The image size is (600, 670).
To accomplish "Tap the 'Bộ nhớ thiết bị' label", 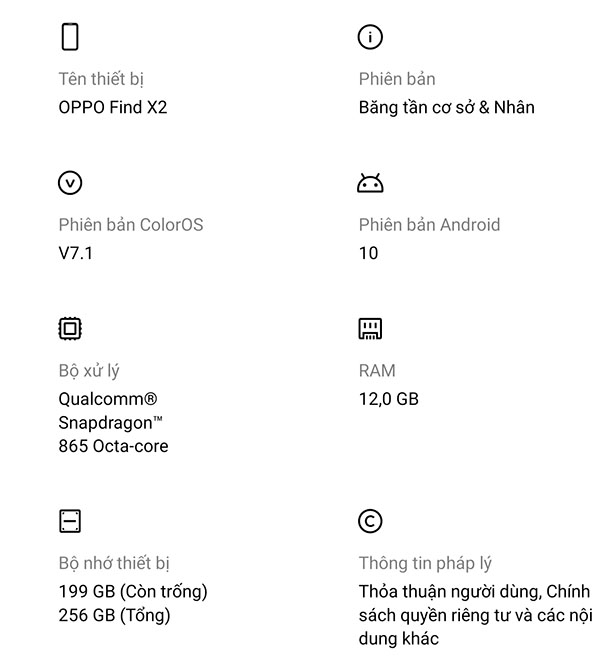I will pos(121,563).
